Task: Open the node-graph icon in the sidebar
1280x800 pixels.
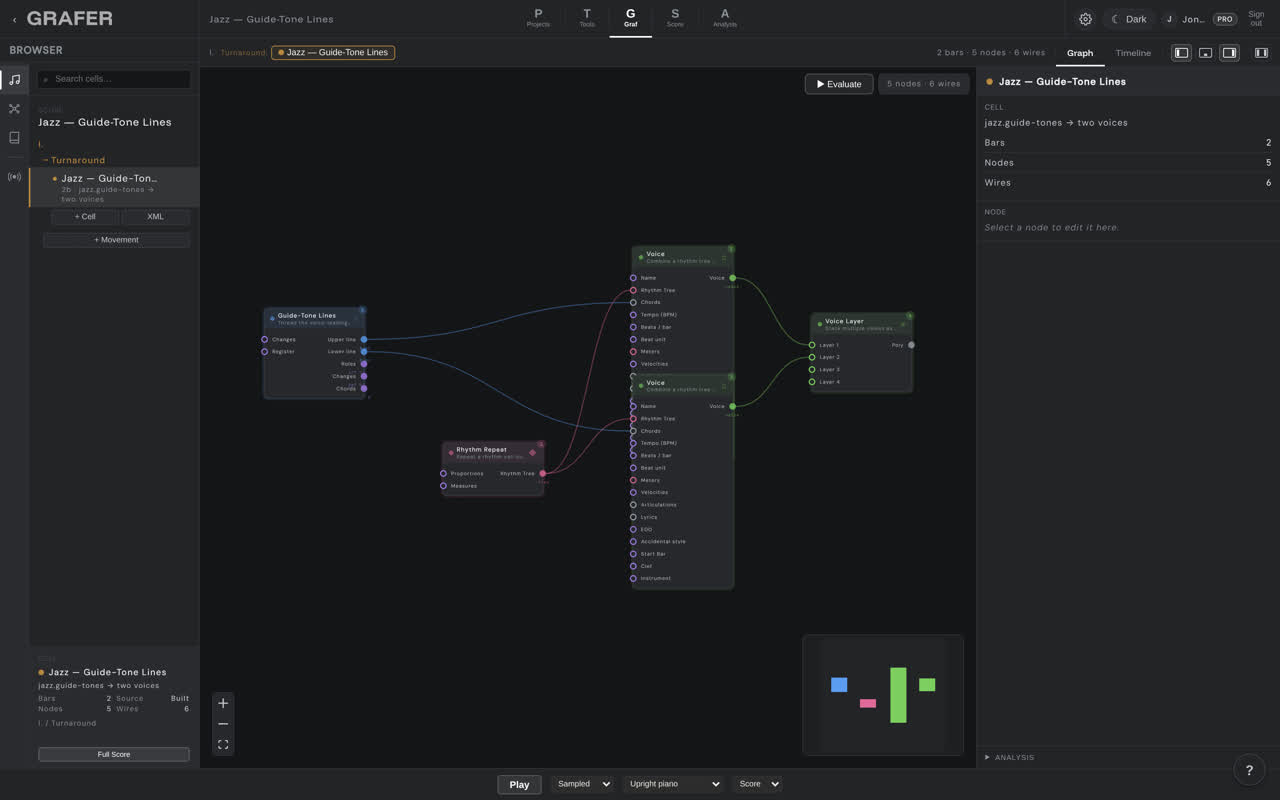Action: (x=14, y=109)
